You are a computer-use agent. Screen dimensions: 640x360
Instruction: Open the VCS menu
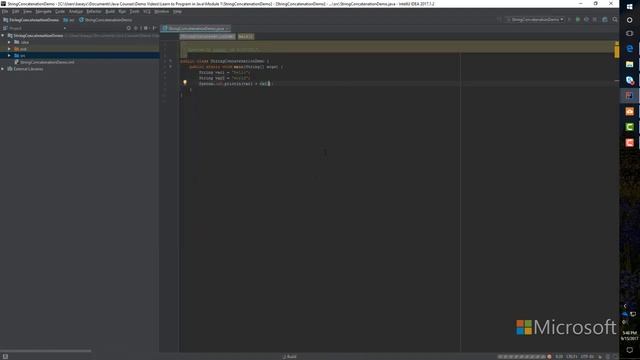click(147, 11)
